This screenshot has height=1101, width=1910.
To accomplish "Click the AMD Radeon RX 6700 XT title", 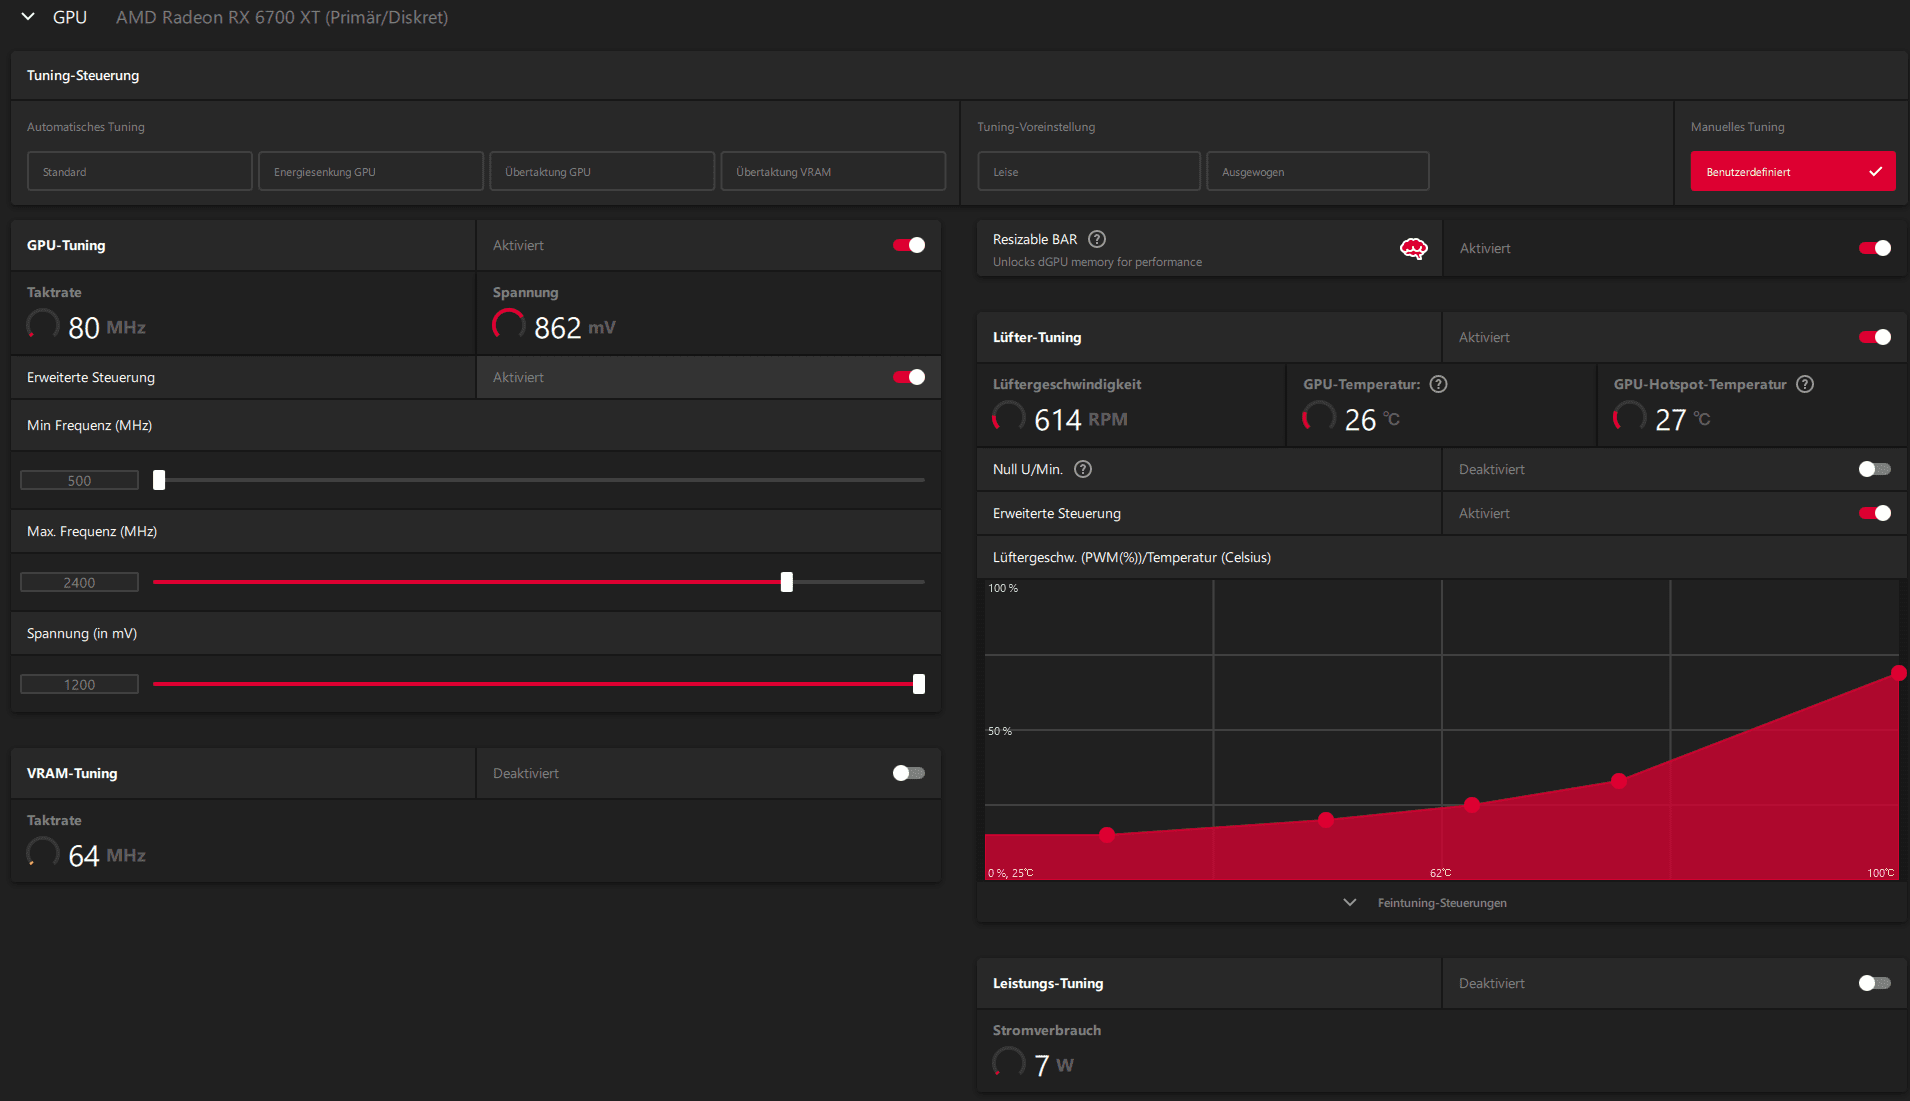I will [x=282, y=17].
